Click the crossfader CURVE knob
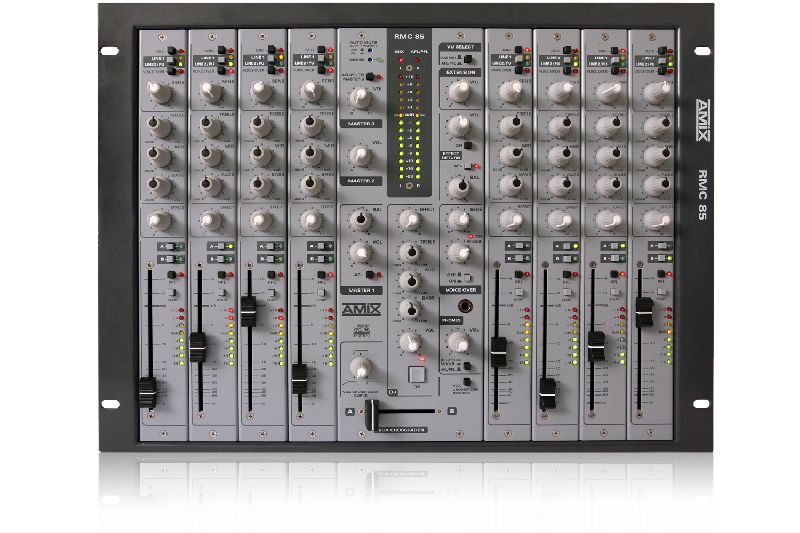 click(361, 368)
